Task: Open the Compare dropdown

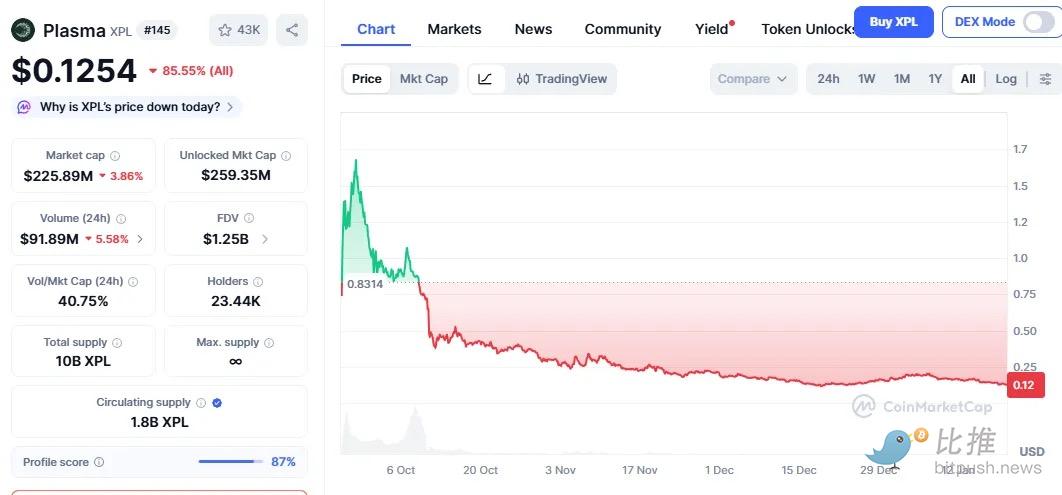Action: [753, 79]
